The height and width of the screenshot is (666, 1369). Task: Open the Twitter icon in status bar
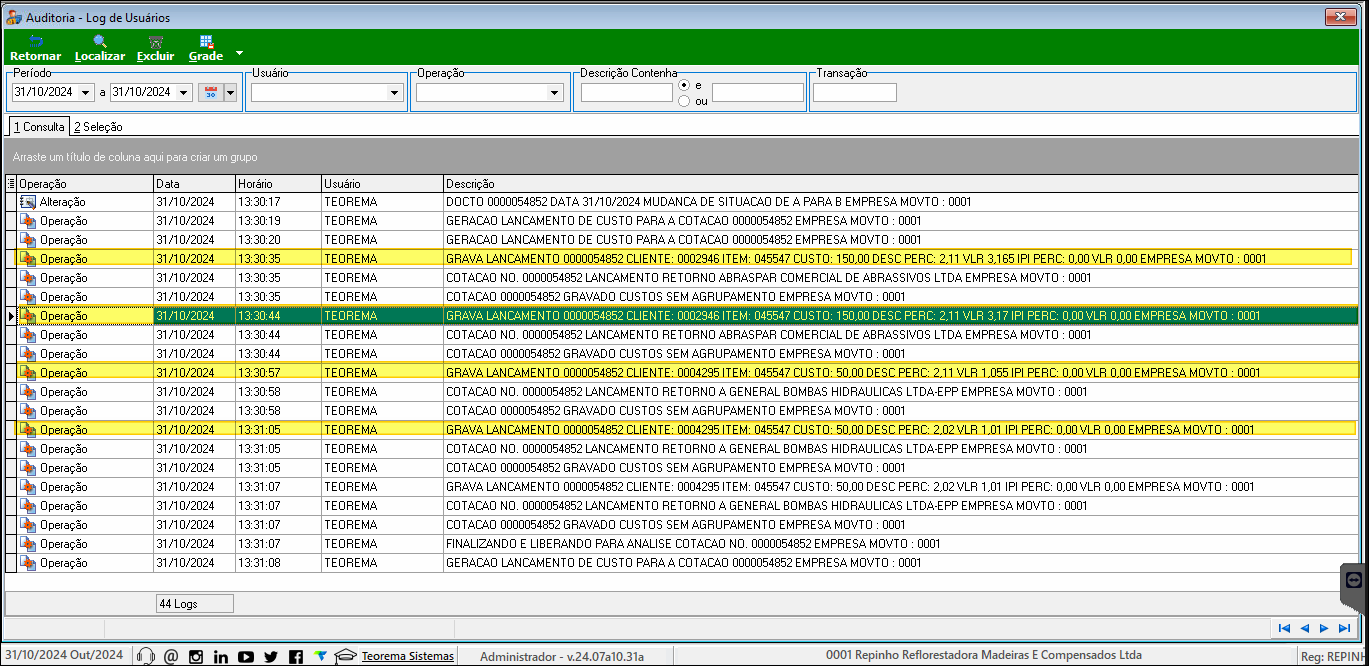click(271, 656)
